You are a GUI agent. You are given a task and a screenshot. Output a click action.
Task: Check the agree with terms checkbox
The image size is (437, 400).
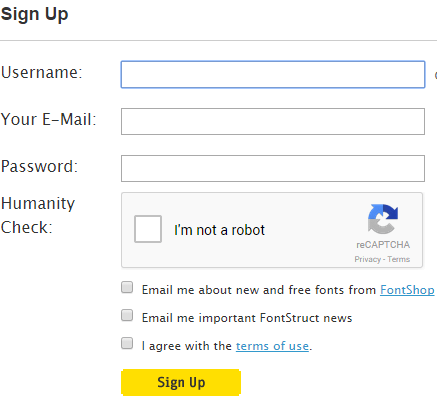127,343
